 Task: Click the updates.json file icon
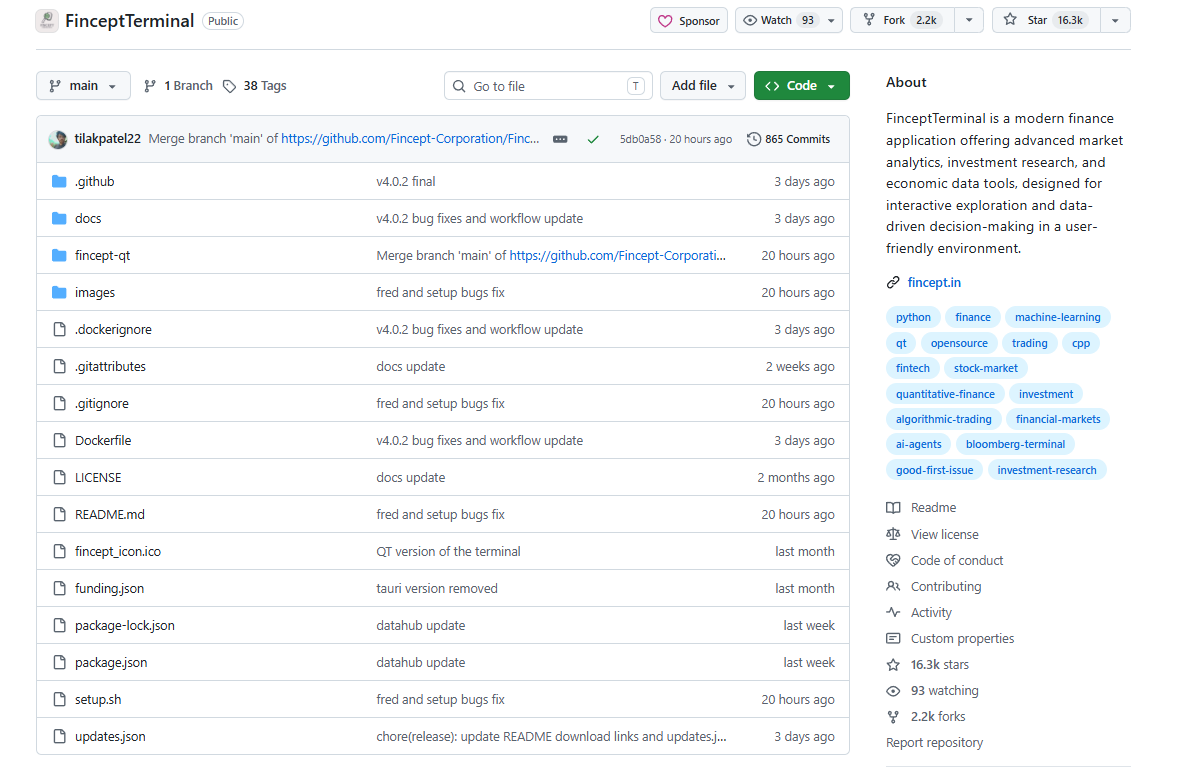point(59,736)
